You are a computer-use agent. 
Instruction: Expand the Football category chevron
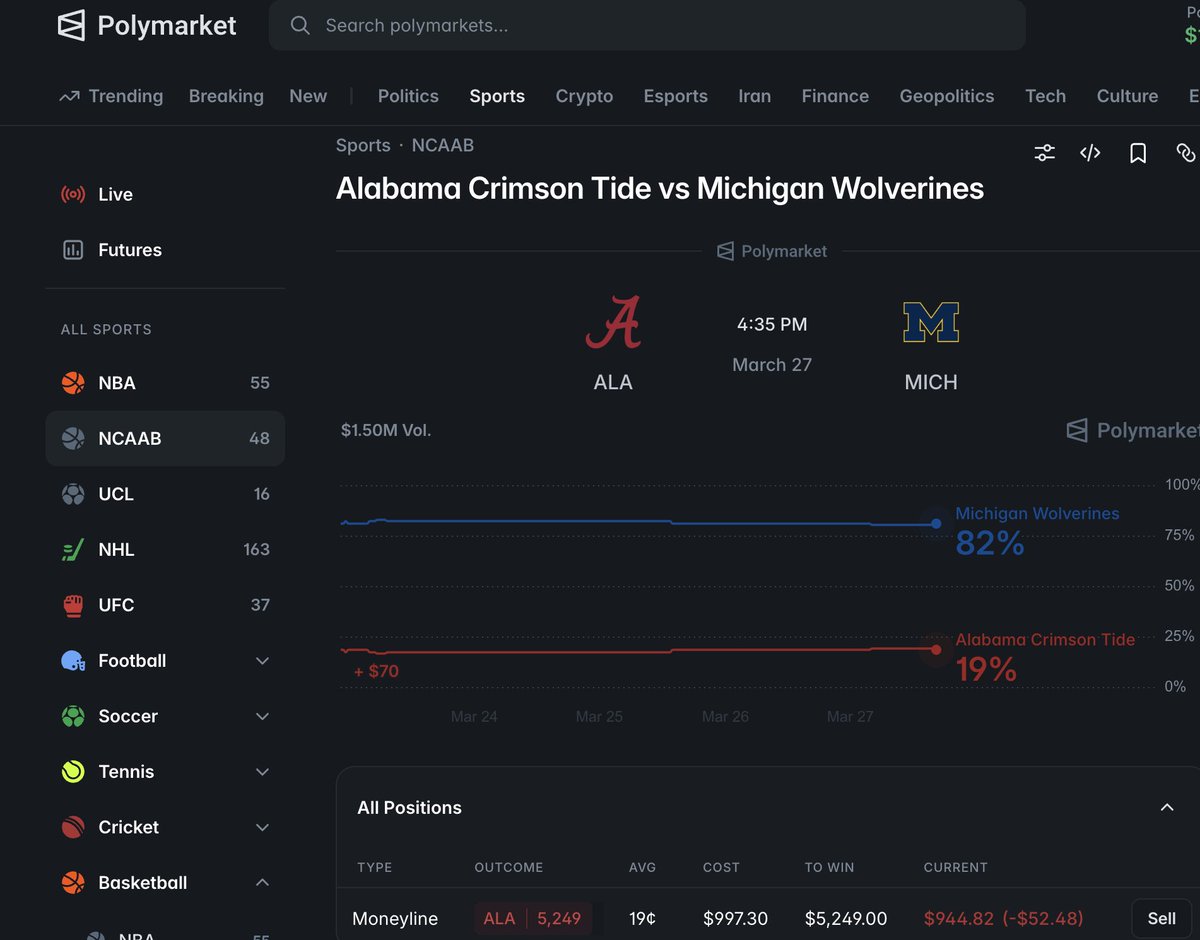coord(263,661)
